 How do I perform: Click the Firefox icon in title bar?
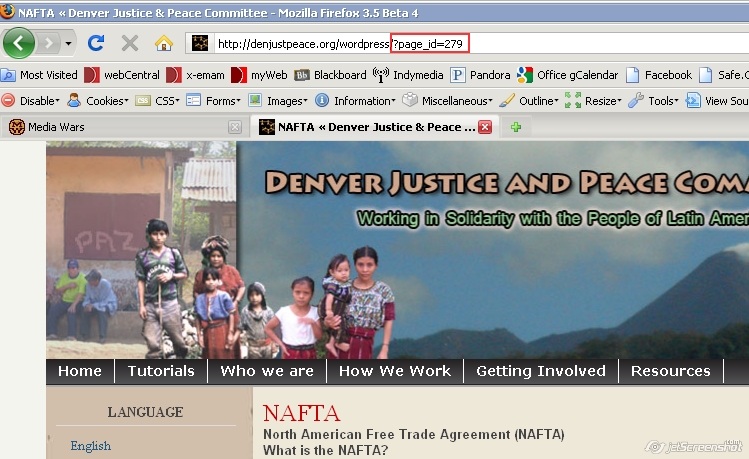[7, 11]
